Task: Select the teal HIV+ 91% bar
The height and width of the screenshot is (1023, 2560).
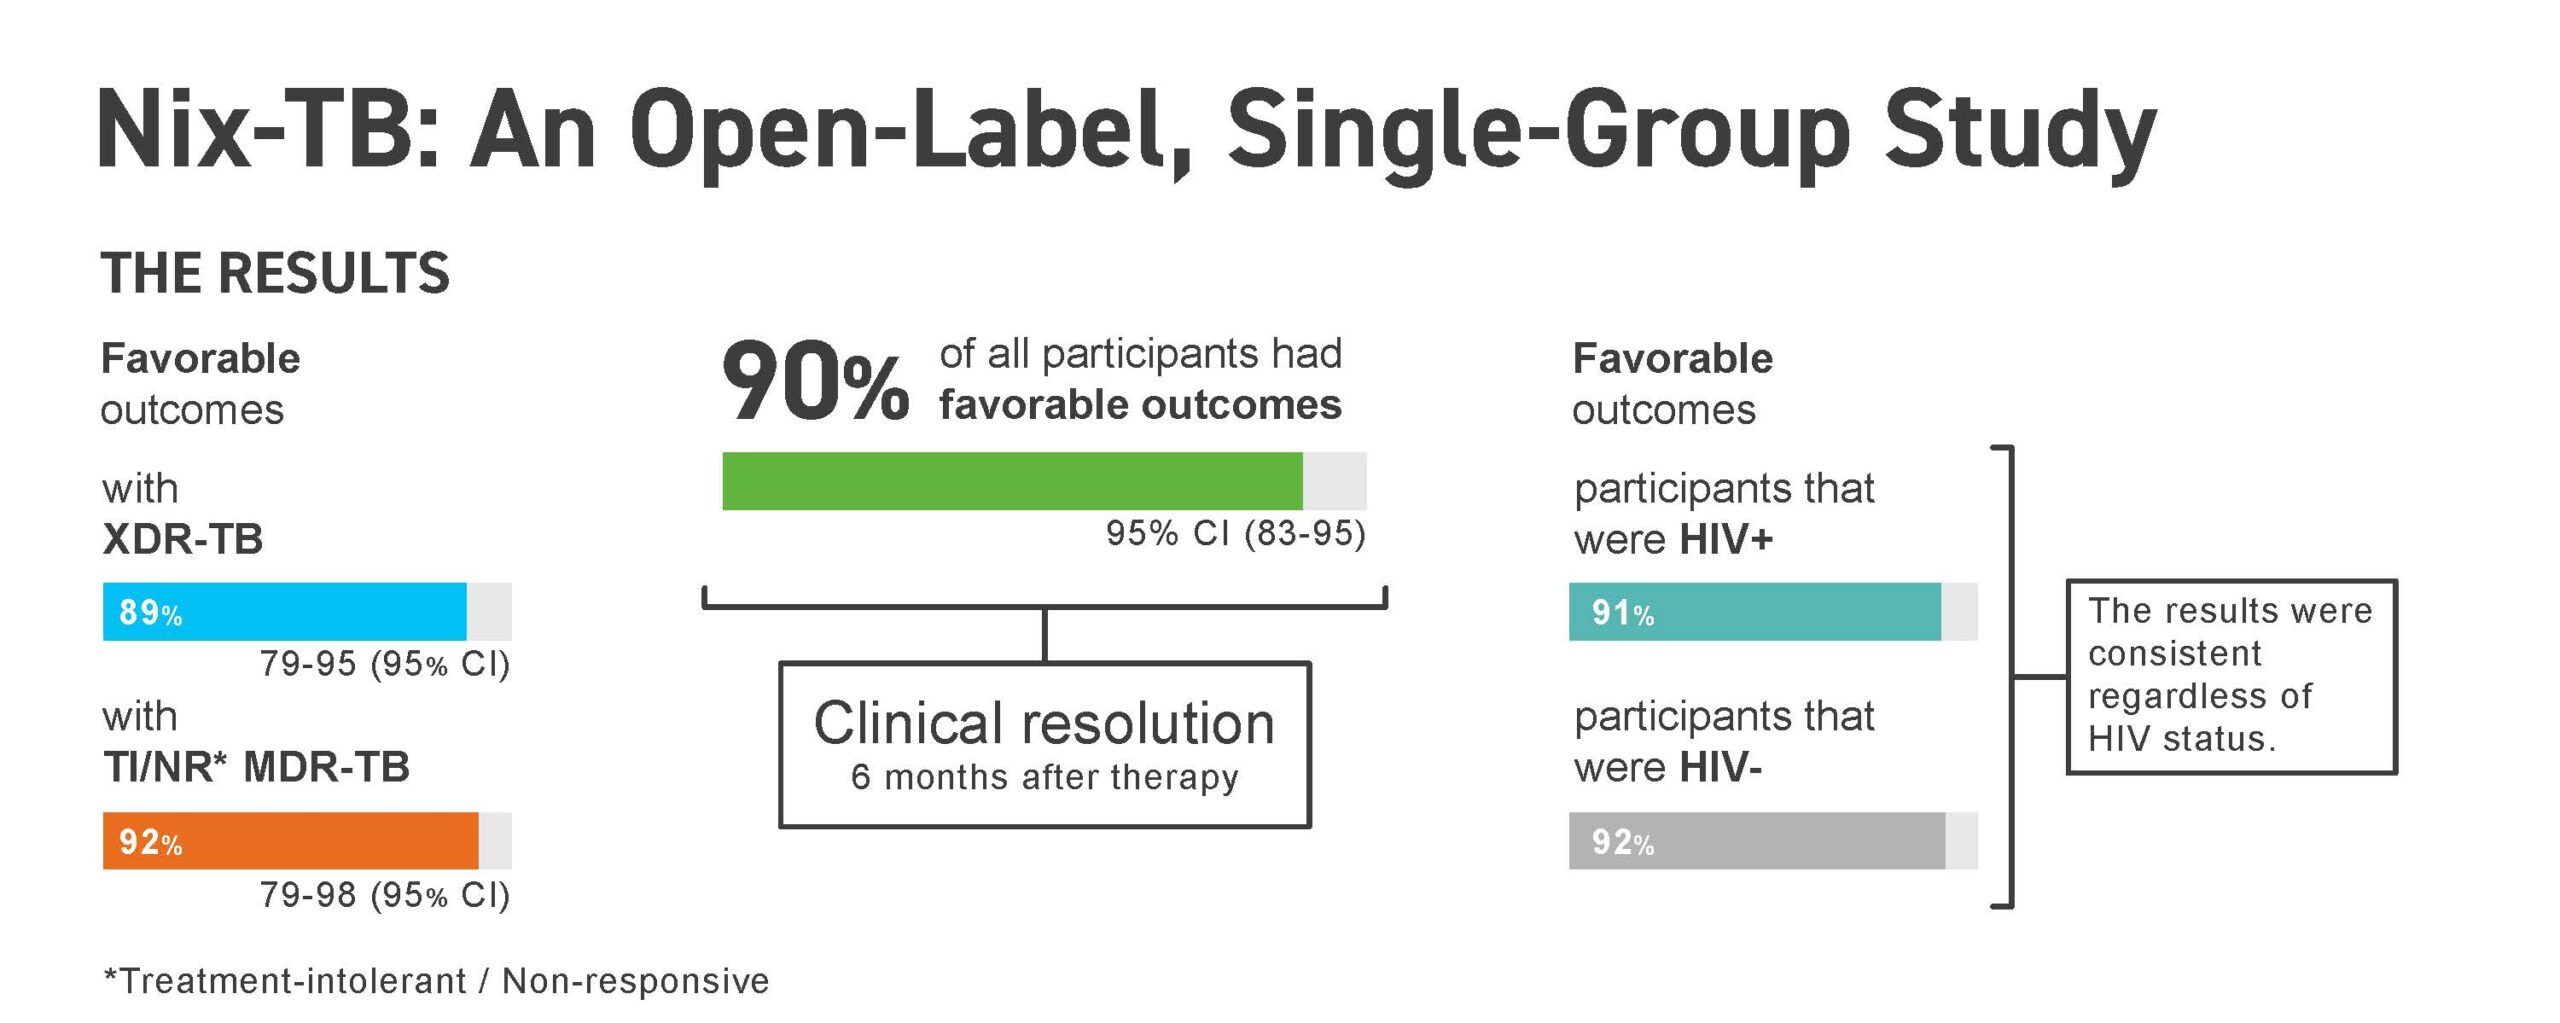Action: (1755, 611)
